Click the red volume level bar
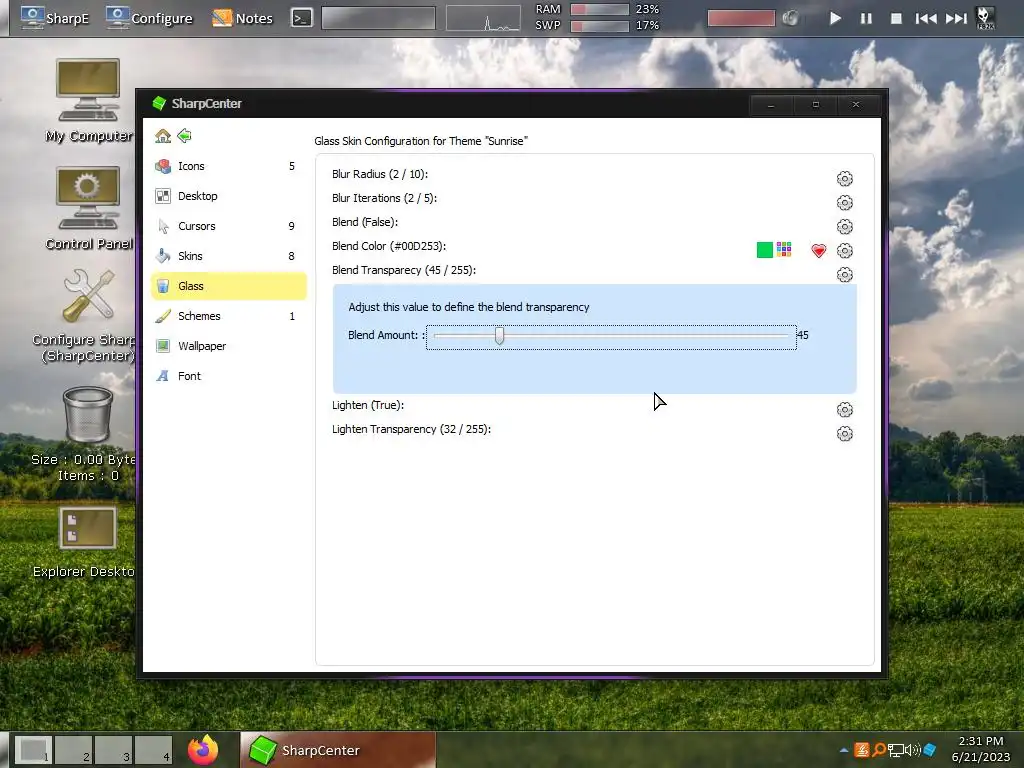 (x=741, y=18)
